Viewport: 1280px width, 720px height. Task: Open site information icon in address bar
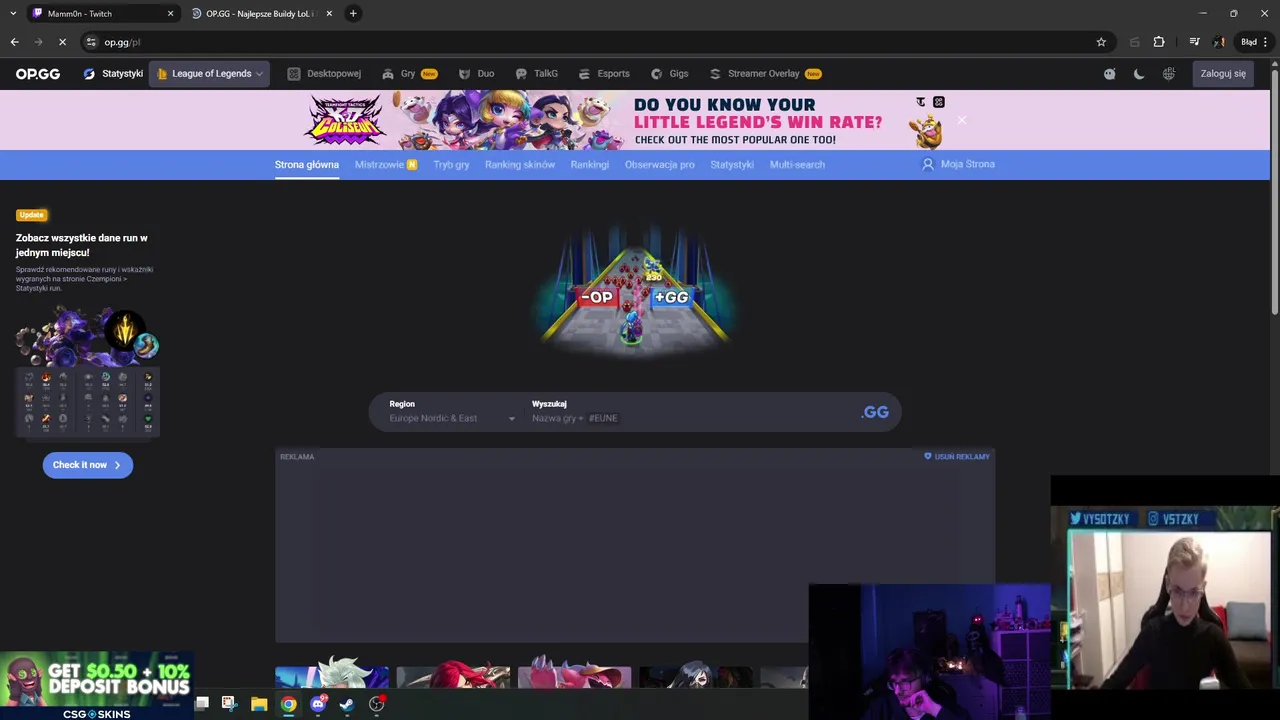tap(91, 42)
